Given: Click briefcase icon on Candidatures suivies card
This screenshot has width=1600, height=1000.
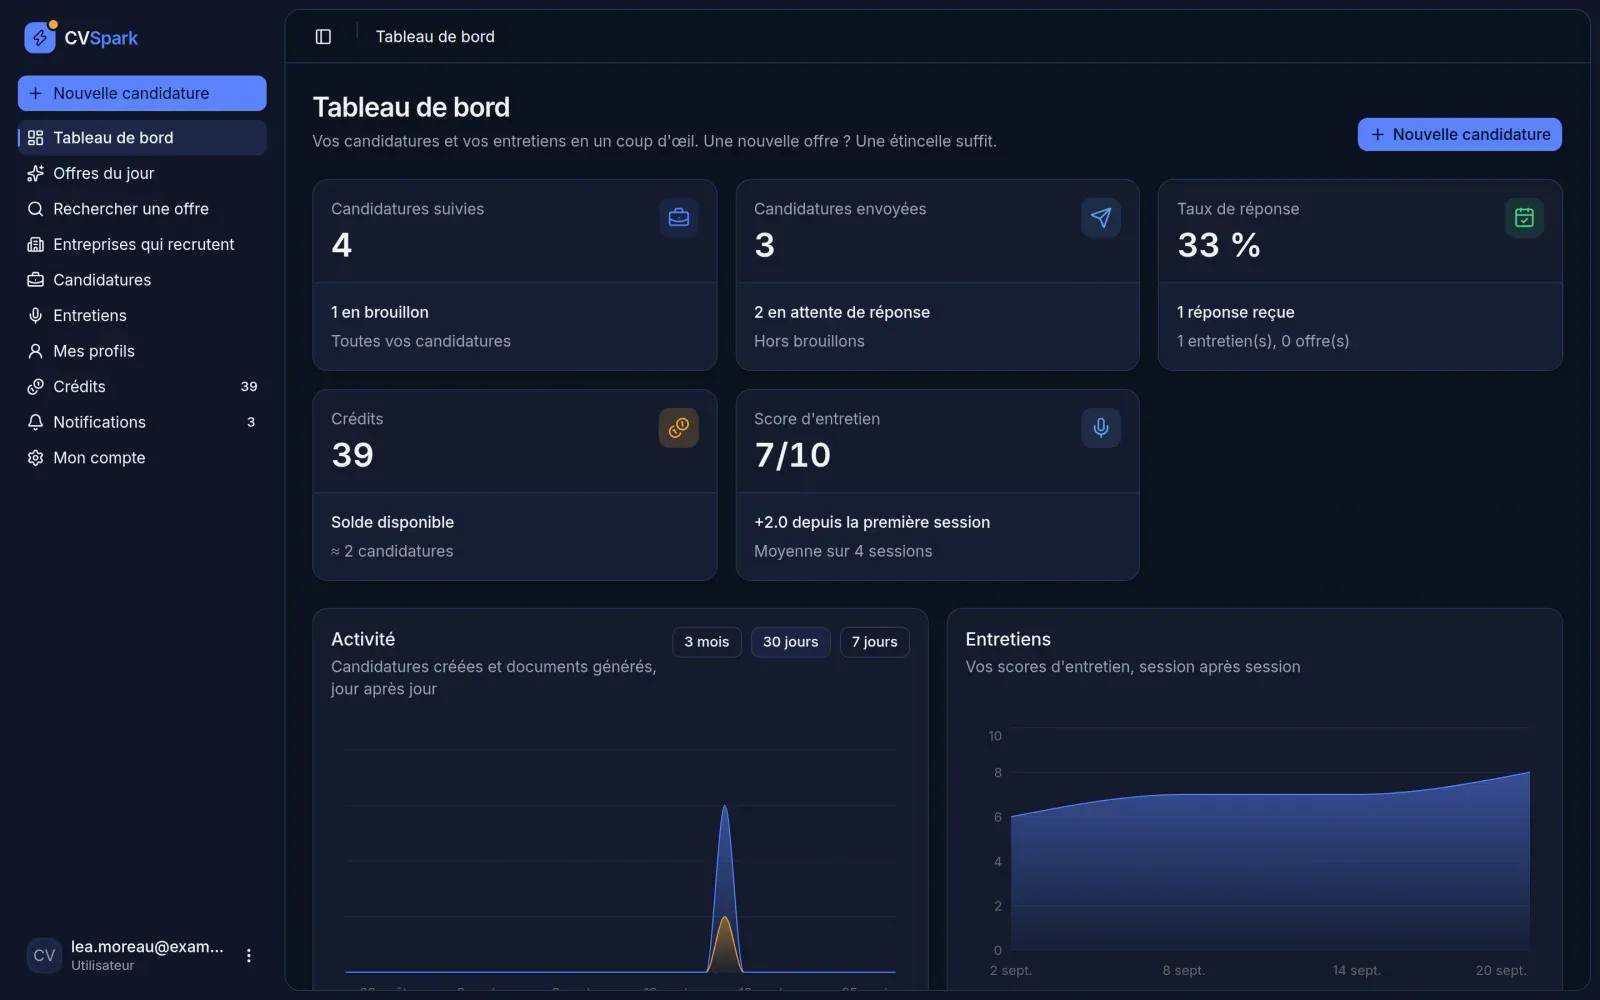Looking at the screenshot, I should tap(678, 218).
